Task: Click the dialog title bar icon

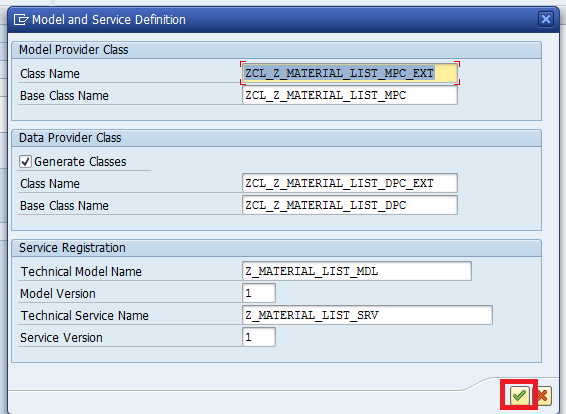Action: (x=21, y=19)
